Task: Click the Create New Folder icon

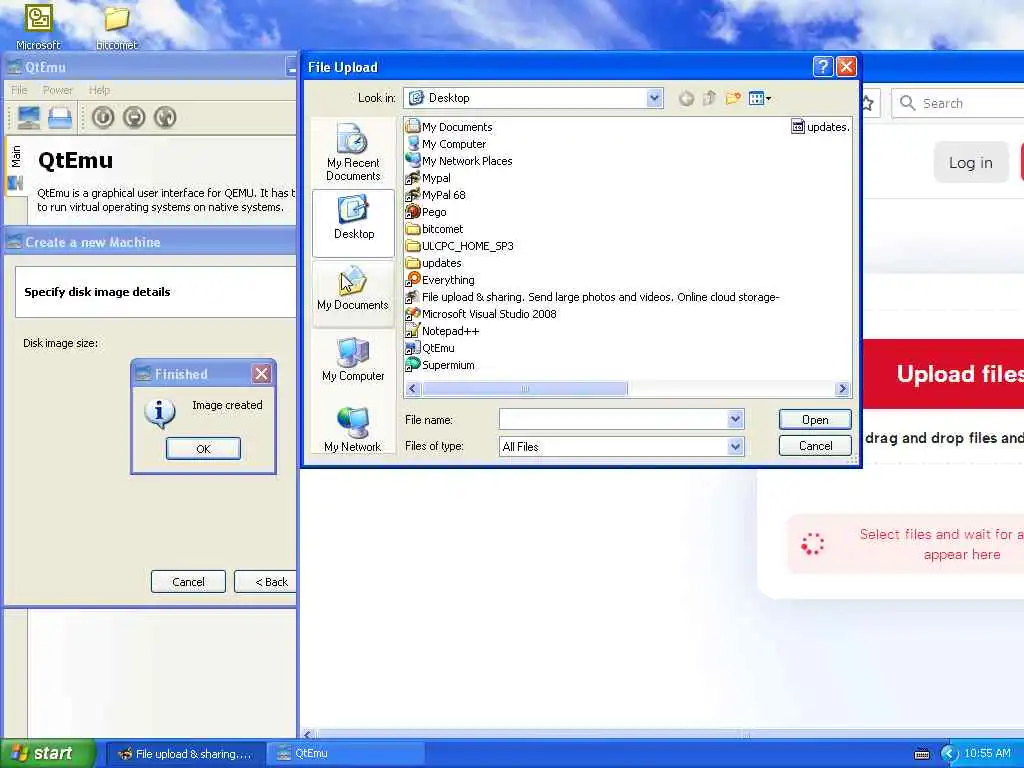Action: 733,99
